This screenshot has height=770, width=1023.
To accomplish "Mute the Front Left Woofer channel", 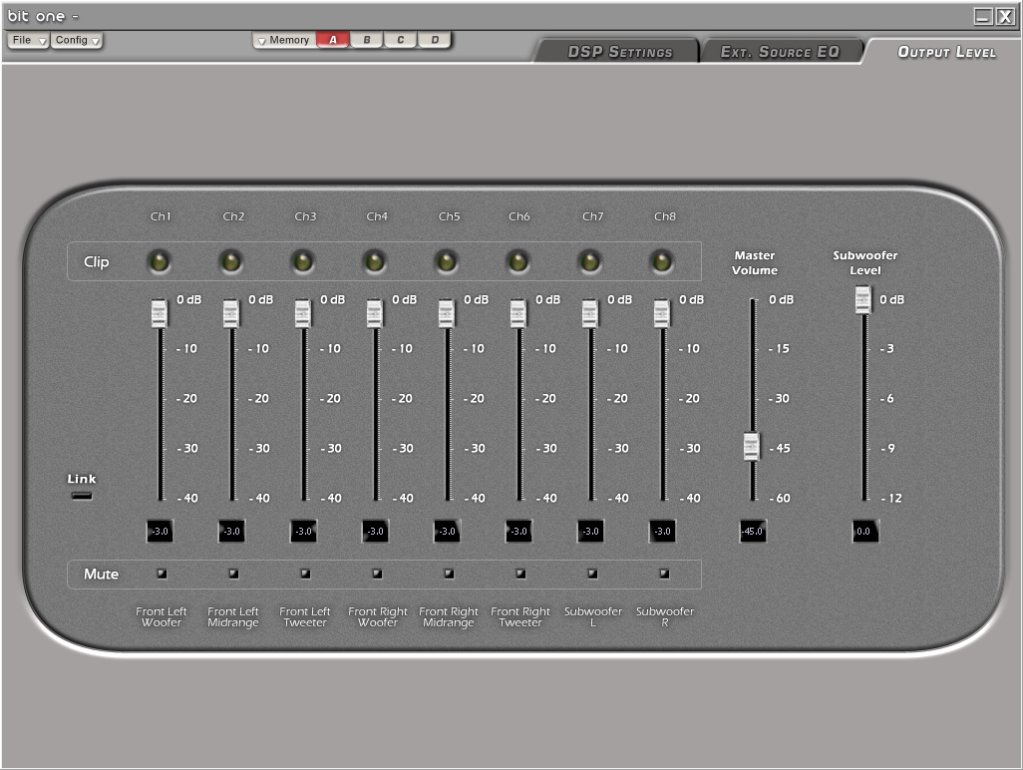I will tap(162, 574).
